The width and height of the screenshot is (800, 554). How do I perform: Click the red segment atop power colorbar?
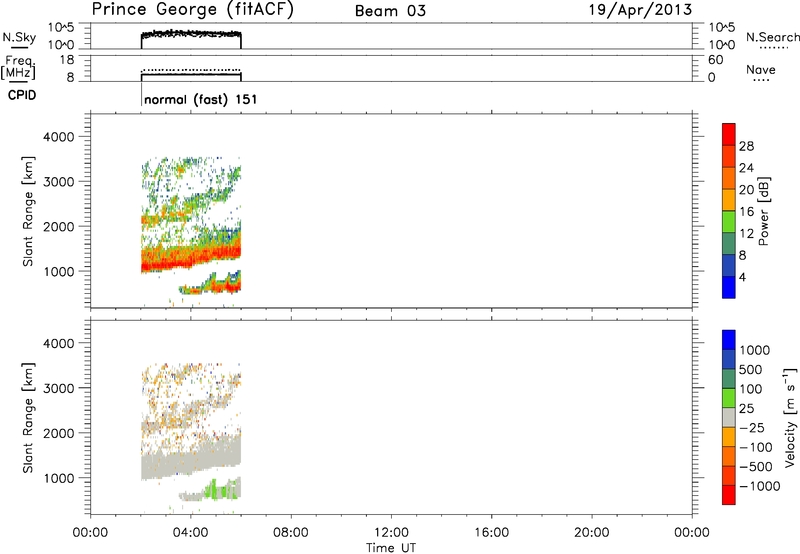pyautogui.click(x=729, y=134)
